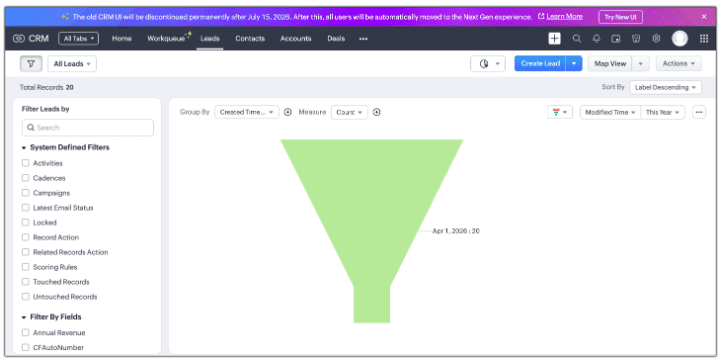This screenshot has width=722, height=363.
Task: Open the apps grid icon
Action: 704,39
